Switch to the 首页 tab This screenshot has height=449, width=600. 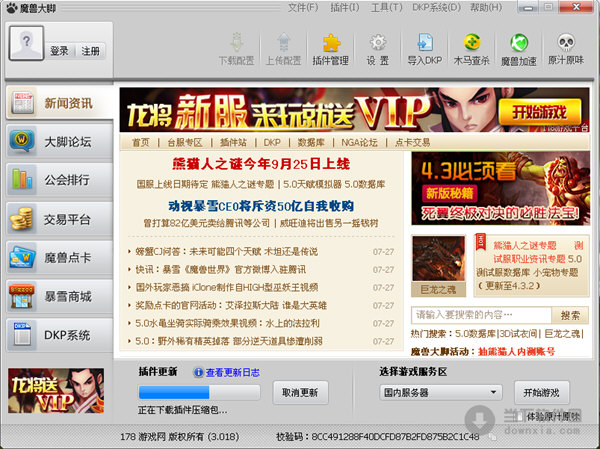[140, 142]
